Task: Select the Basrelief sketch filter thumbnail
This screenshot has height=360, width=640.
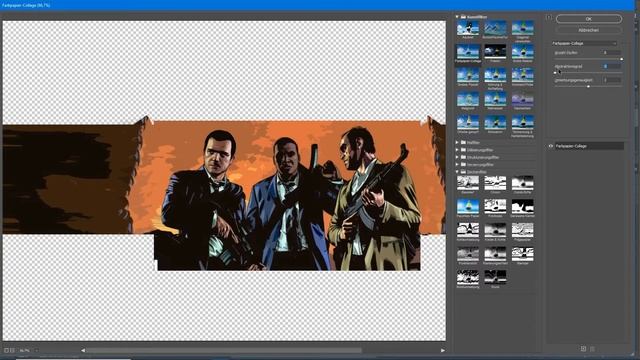Action: 468,183
